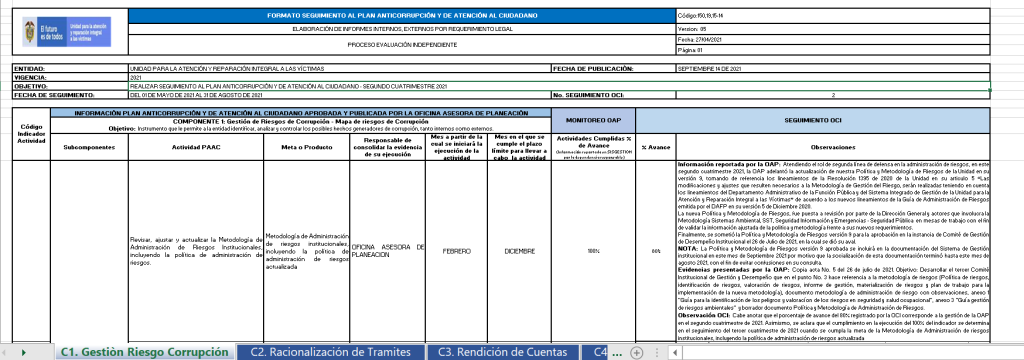1024x360 pixels.
Task: Show more sheet tabs via the ellipsis
Action: point(616,353)
